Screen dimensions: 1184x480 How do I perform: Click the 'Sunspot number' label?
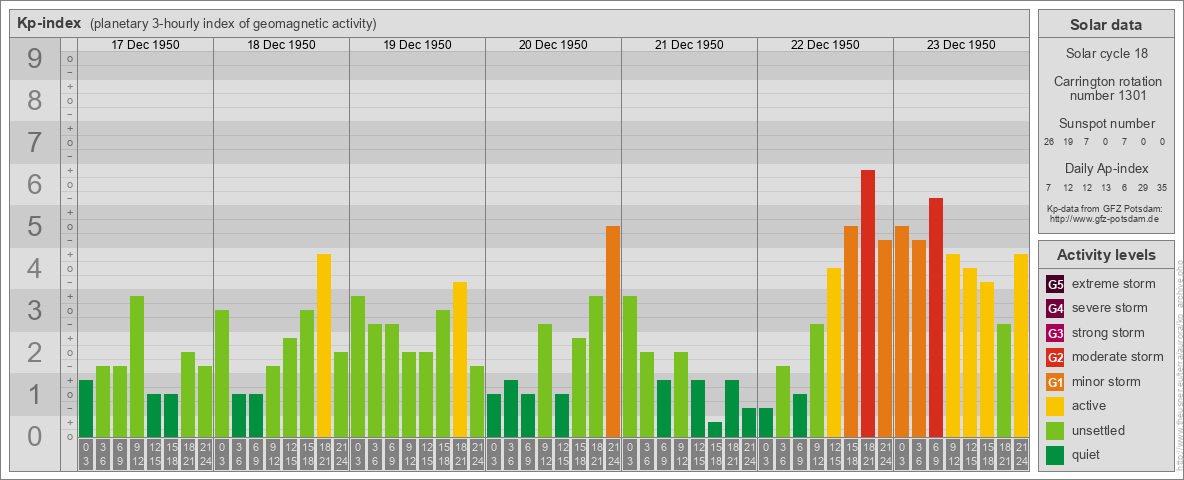(x=1106, y=124)
